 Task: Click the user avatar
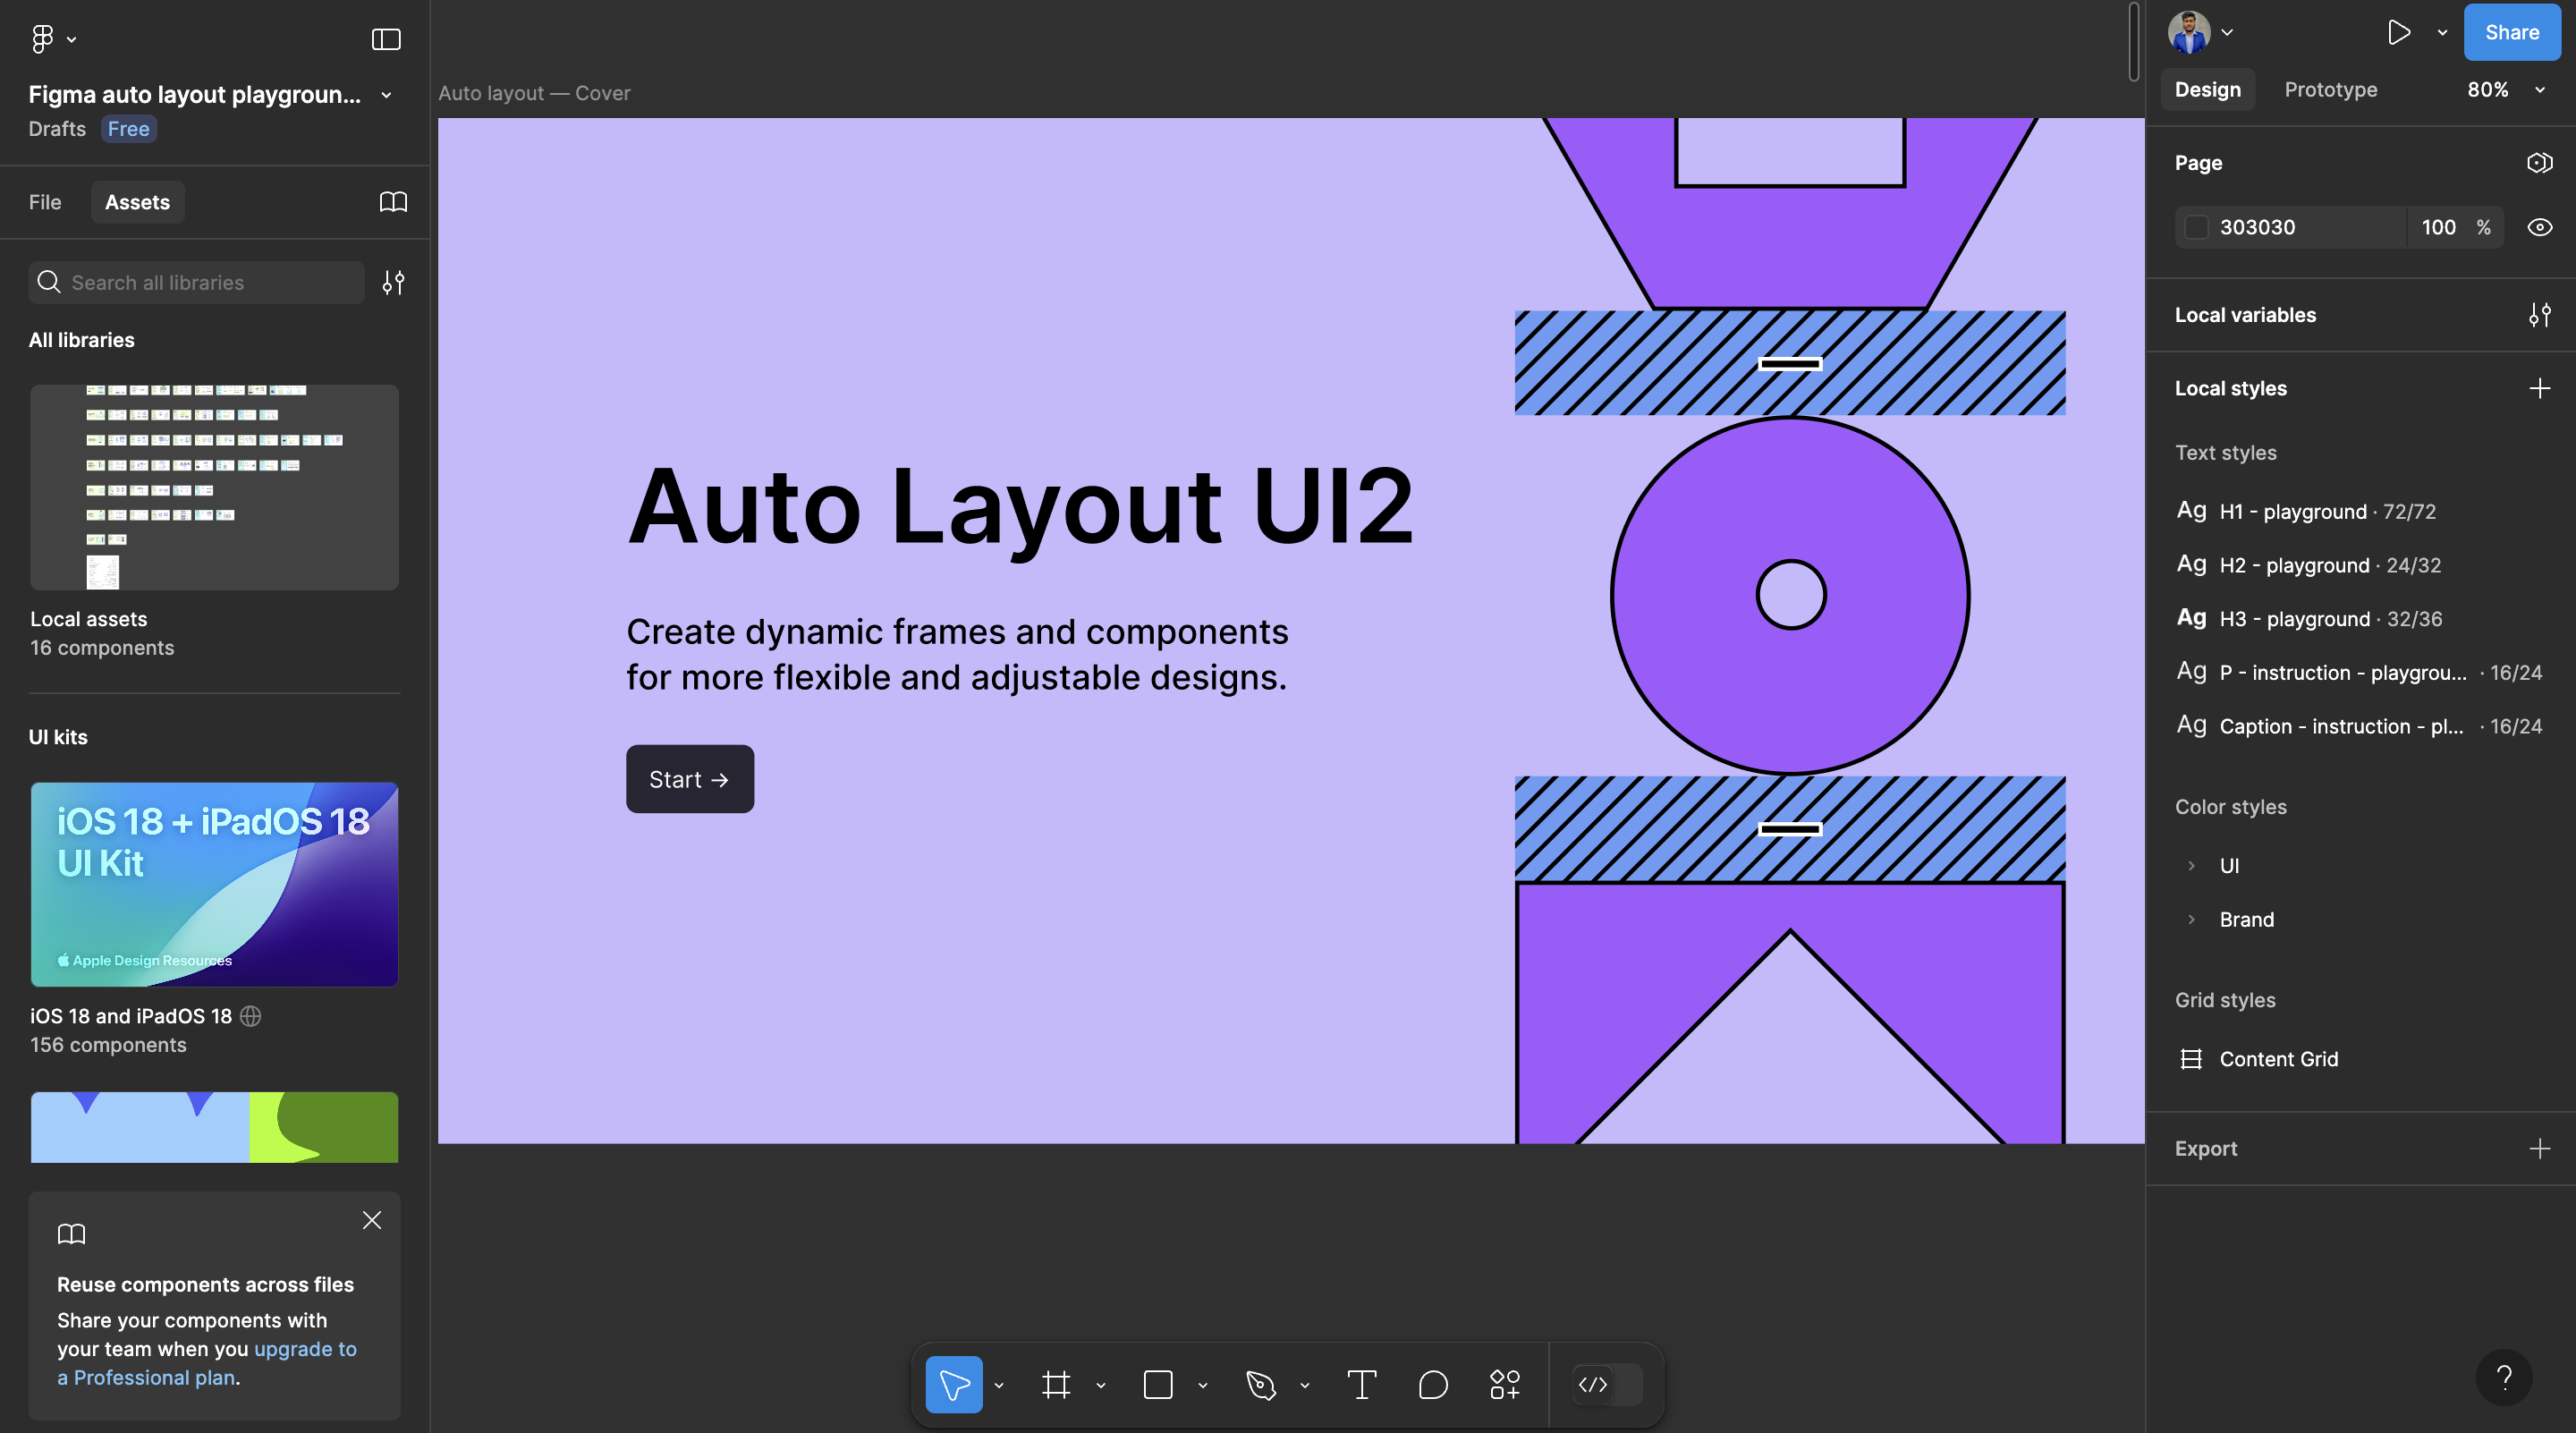2189,32
